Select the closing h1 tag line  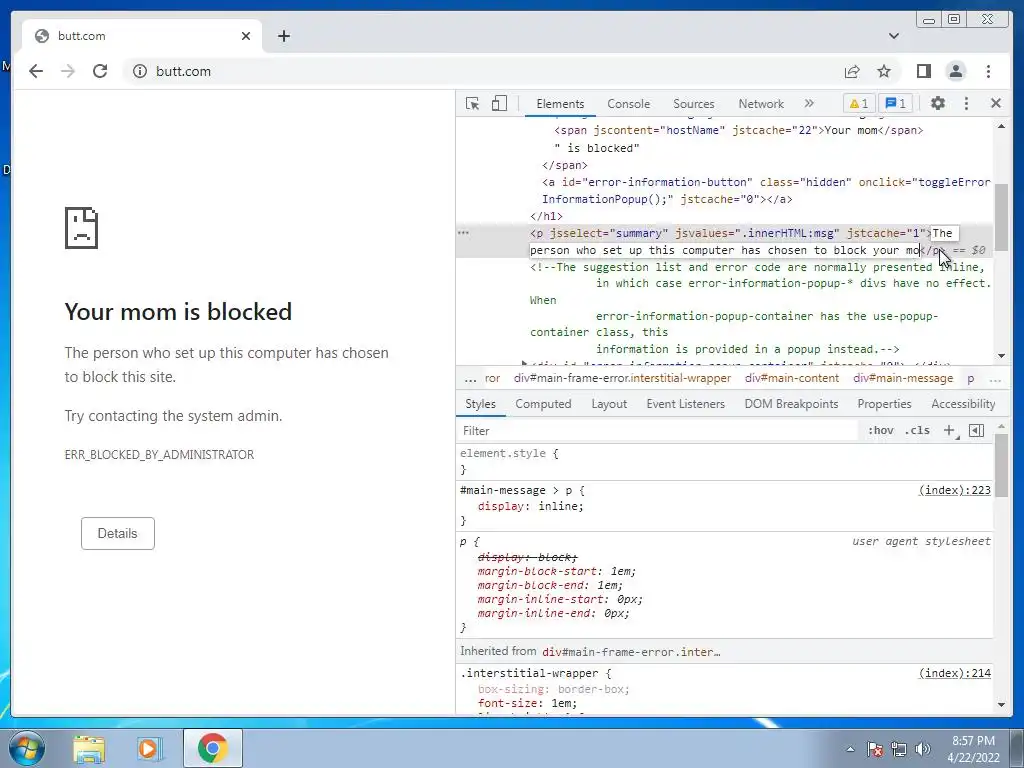(x=547, y=216)
